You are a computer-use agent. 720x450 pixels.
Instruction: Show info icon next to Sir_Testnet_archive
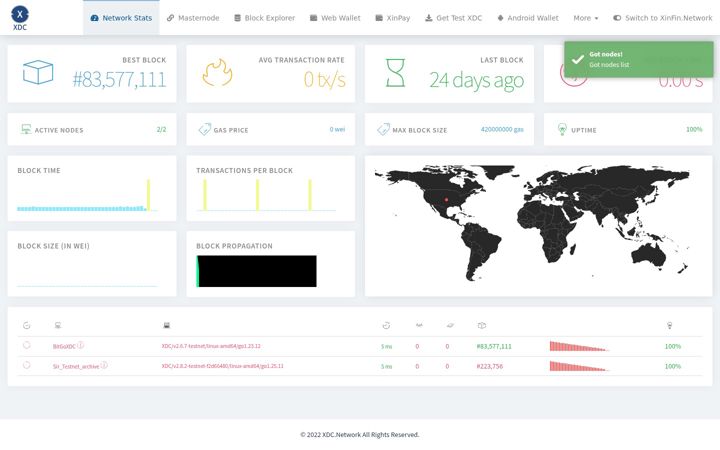click(x=104, y=365)
